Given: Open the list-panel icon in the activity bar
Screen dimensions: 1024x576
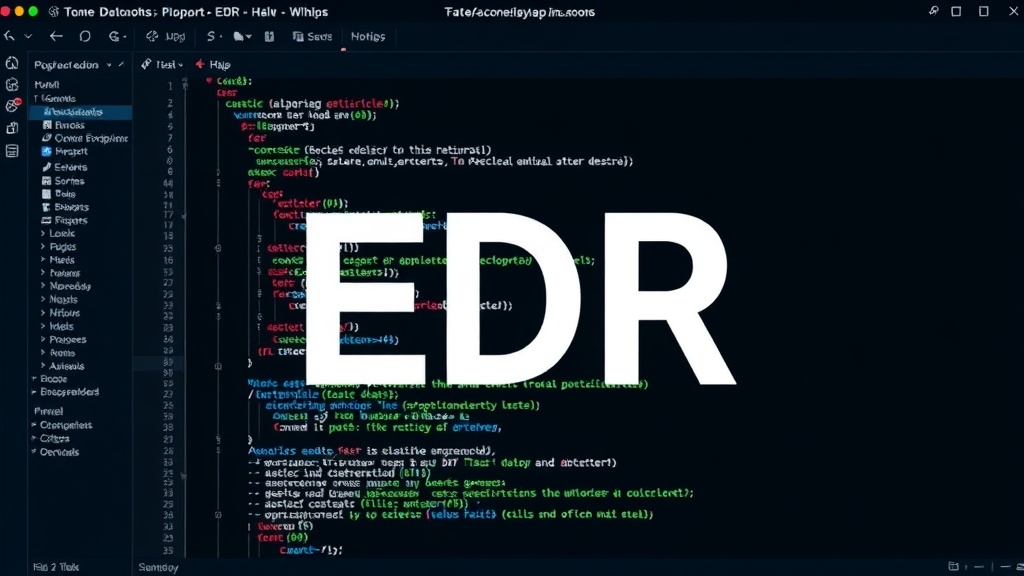Looking at the screenshot, I should pos(12,151).
